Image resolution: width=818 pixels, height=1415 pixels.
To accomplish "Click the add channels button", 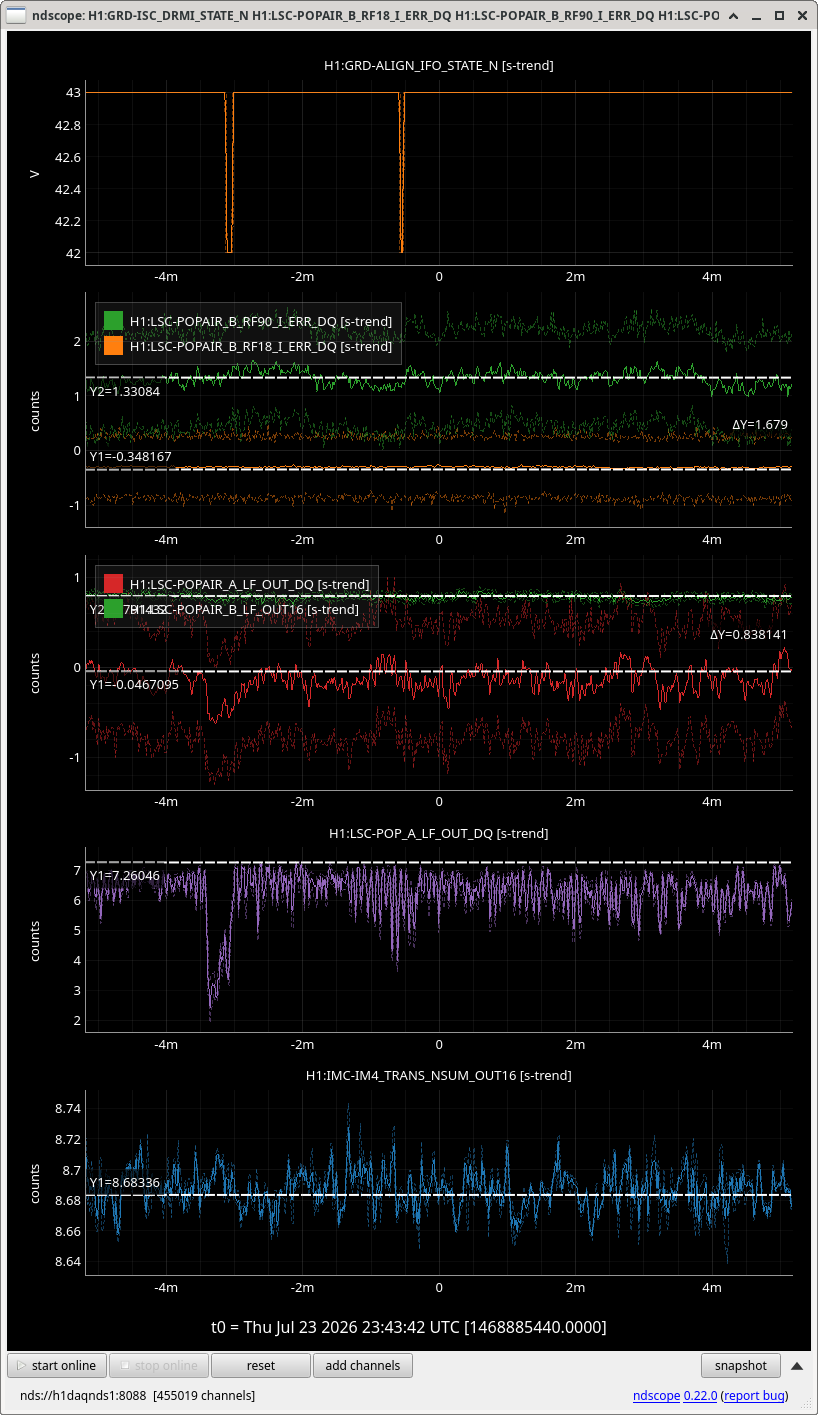I will 362,1365.
